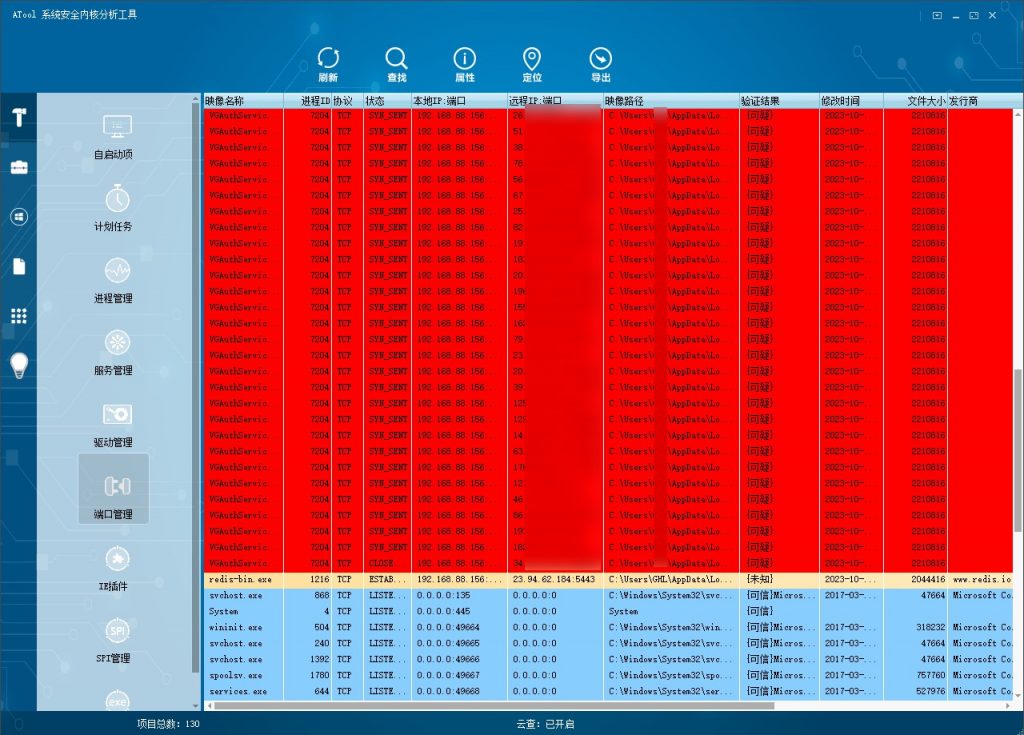
Task: Click local address 0.0.0.0:49667
Action: click(x=448, y=675)
